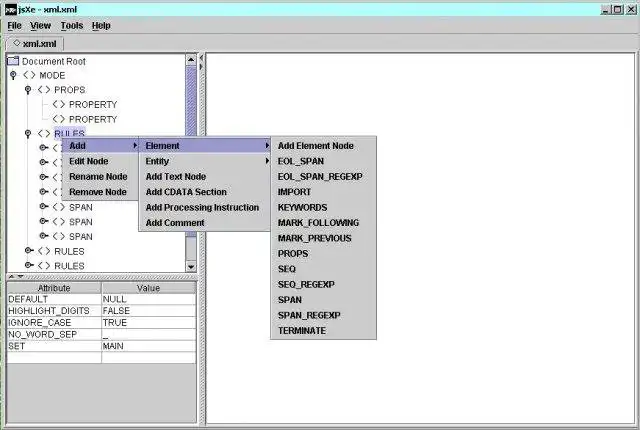Viewport: 640px width, 430px height.
Task: Add a KEYWORDS element
Action: (x=323, y=207)
